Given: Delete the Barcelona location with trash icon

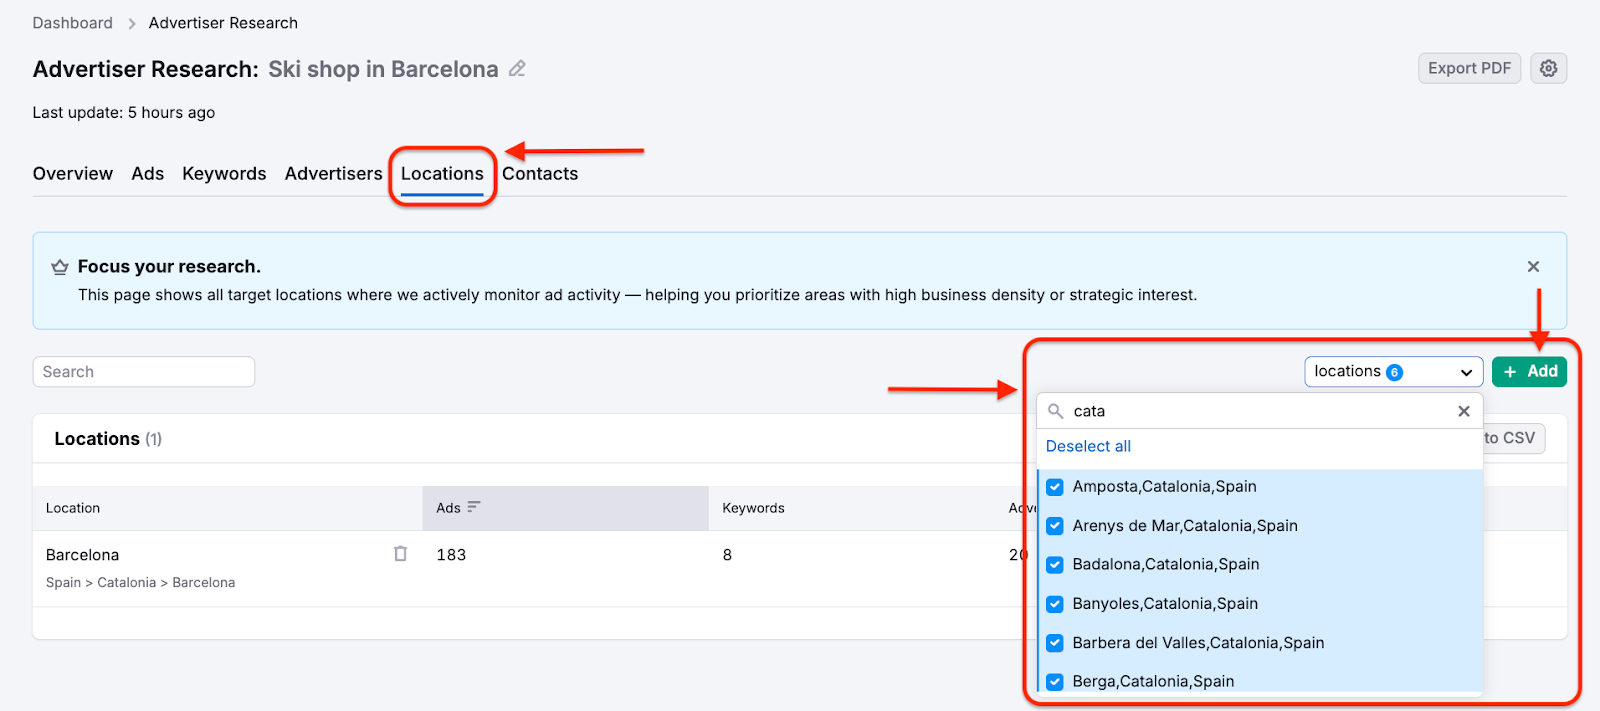Looking at the screenshot, I should tap(400, 553).
